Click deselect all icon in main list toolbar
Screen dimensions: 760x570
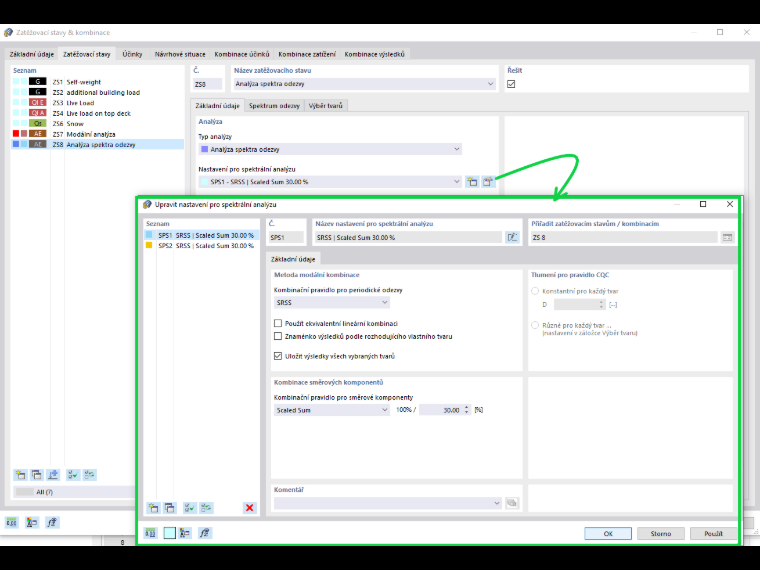(x=89, y=475)
